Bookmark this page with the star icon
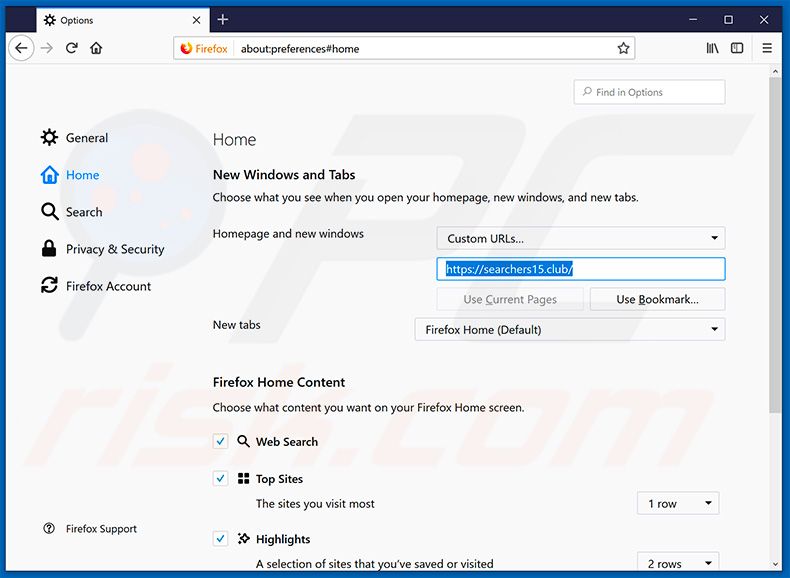 tap(623, 48)
